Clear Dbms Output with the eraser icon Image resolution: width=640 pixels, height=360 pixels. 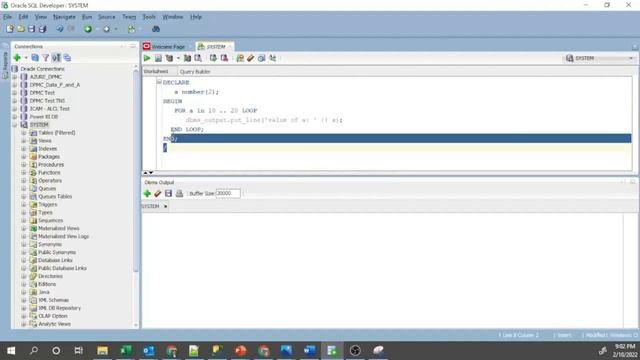158,193
